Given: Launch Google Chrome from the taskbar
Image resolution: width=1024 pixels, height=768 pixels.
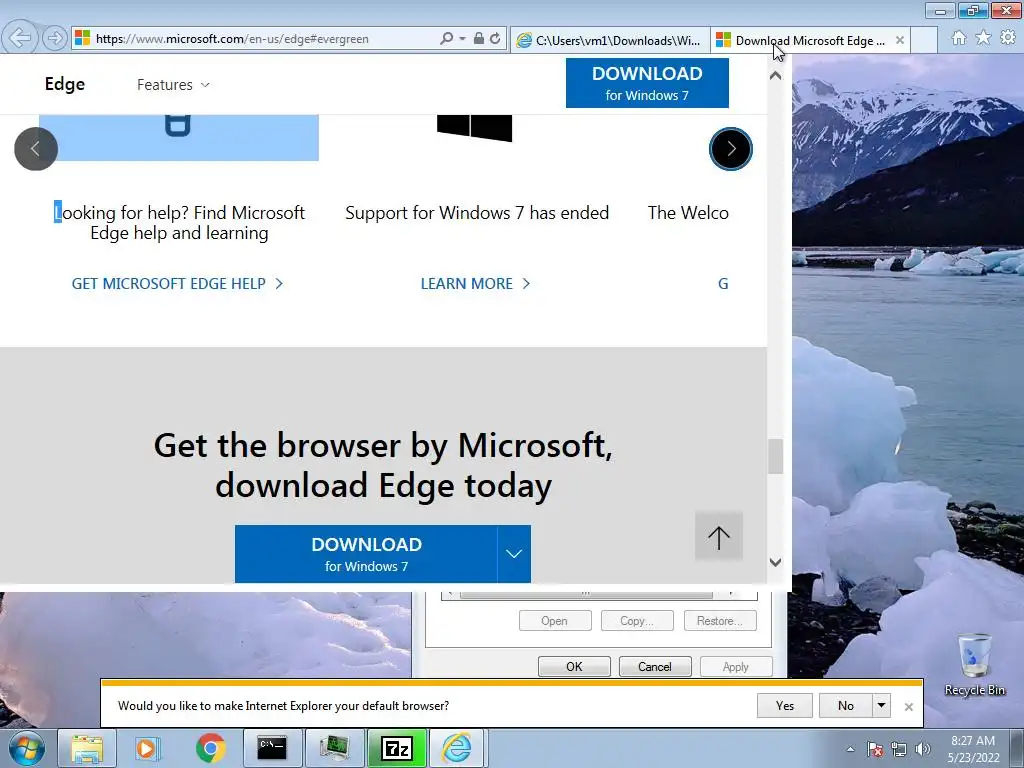Looking at the screenshot, I should point(210,748).
